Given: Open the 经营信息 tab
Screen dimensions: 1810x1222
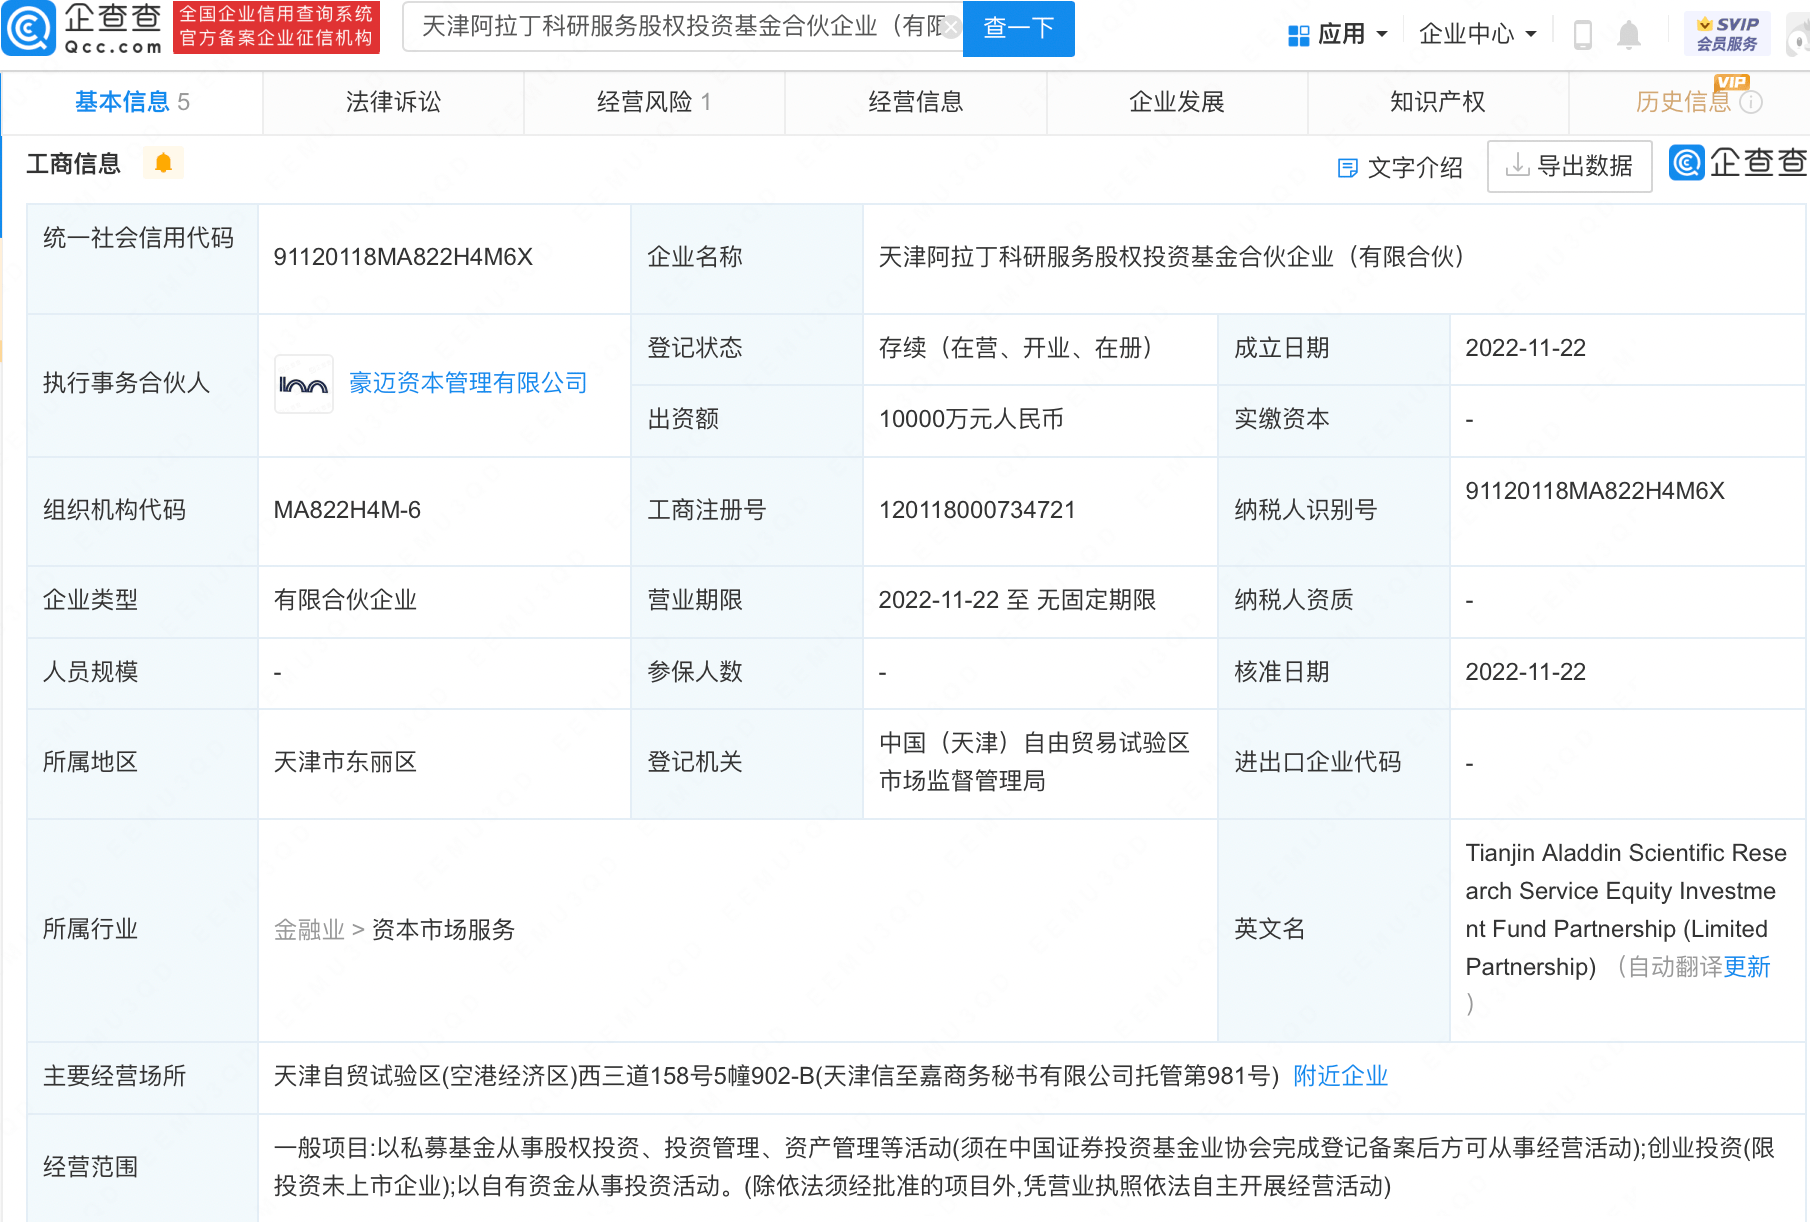Looking at the screenshot, I should click(x=915, y=102).
